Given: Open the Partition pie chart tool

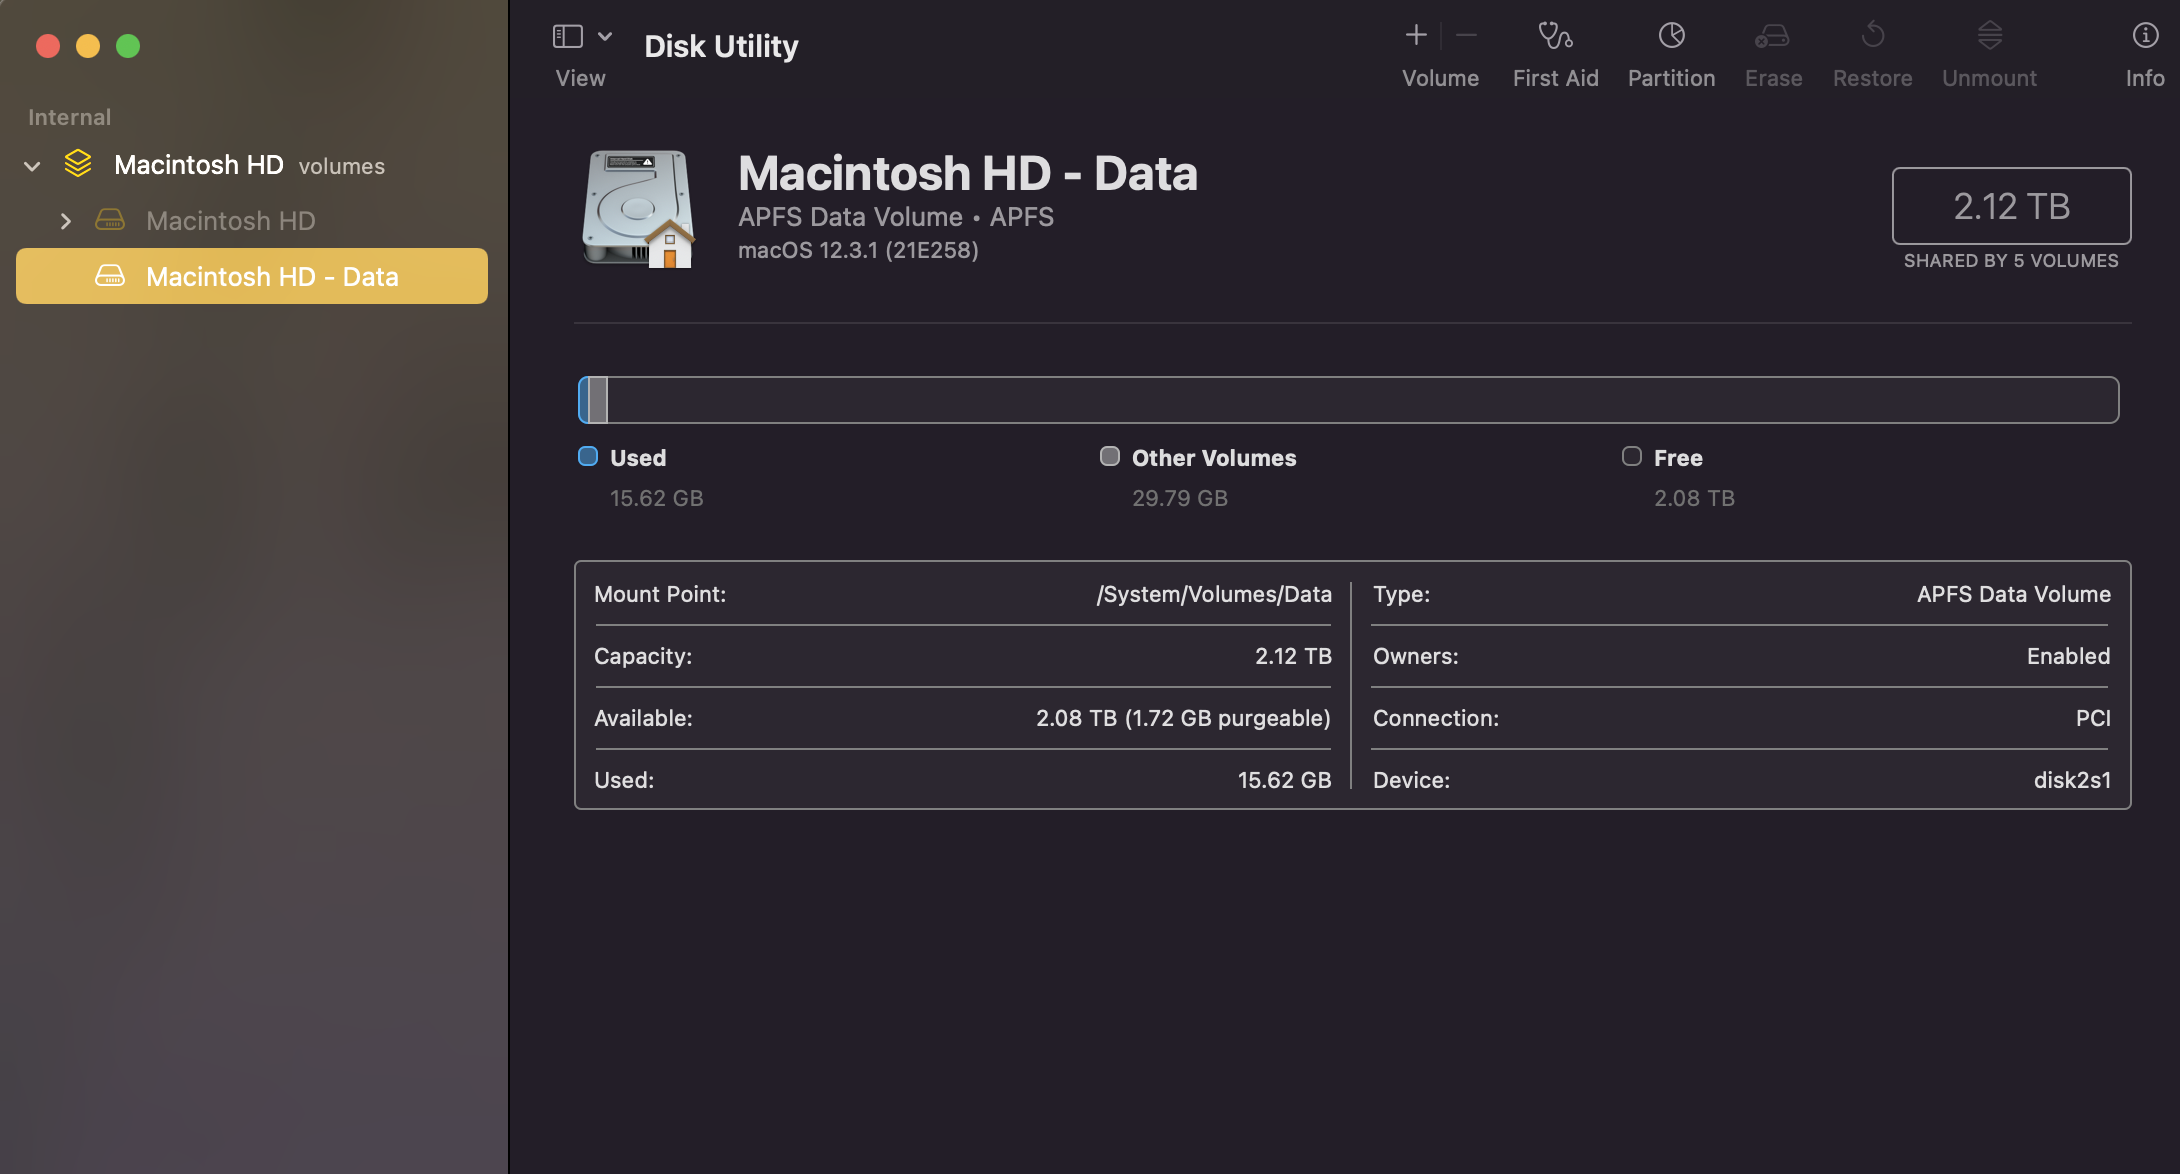Looking at the screenshot, I should [x=1671, y=36].
